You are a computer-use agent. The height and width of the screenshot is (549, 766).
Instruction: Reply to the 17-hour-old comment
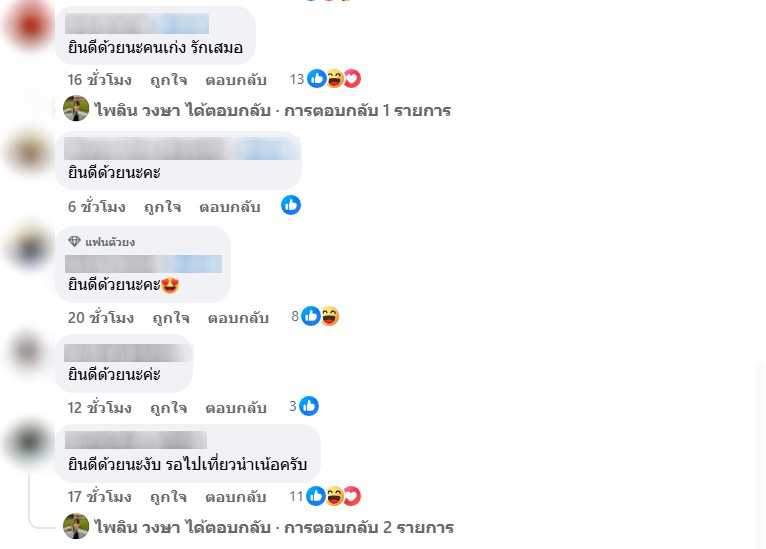point(236,497)
